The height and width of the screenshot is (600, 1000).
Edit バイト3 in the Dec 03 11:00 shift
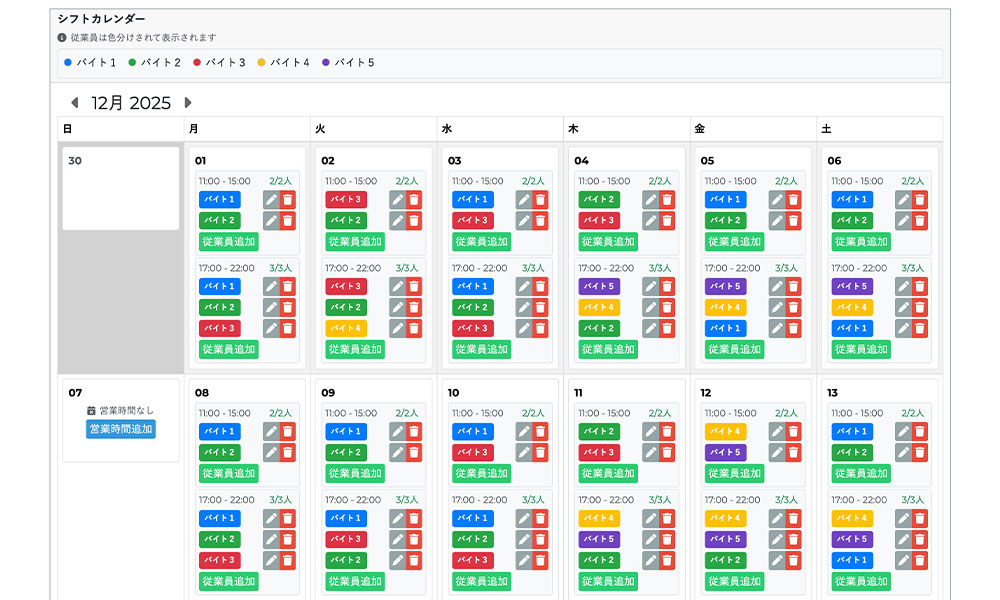[524, 221]
